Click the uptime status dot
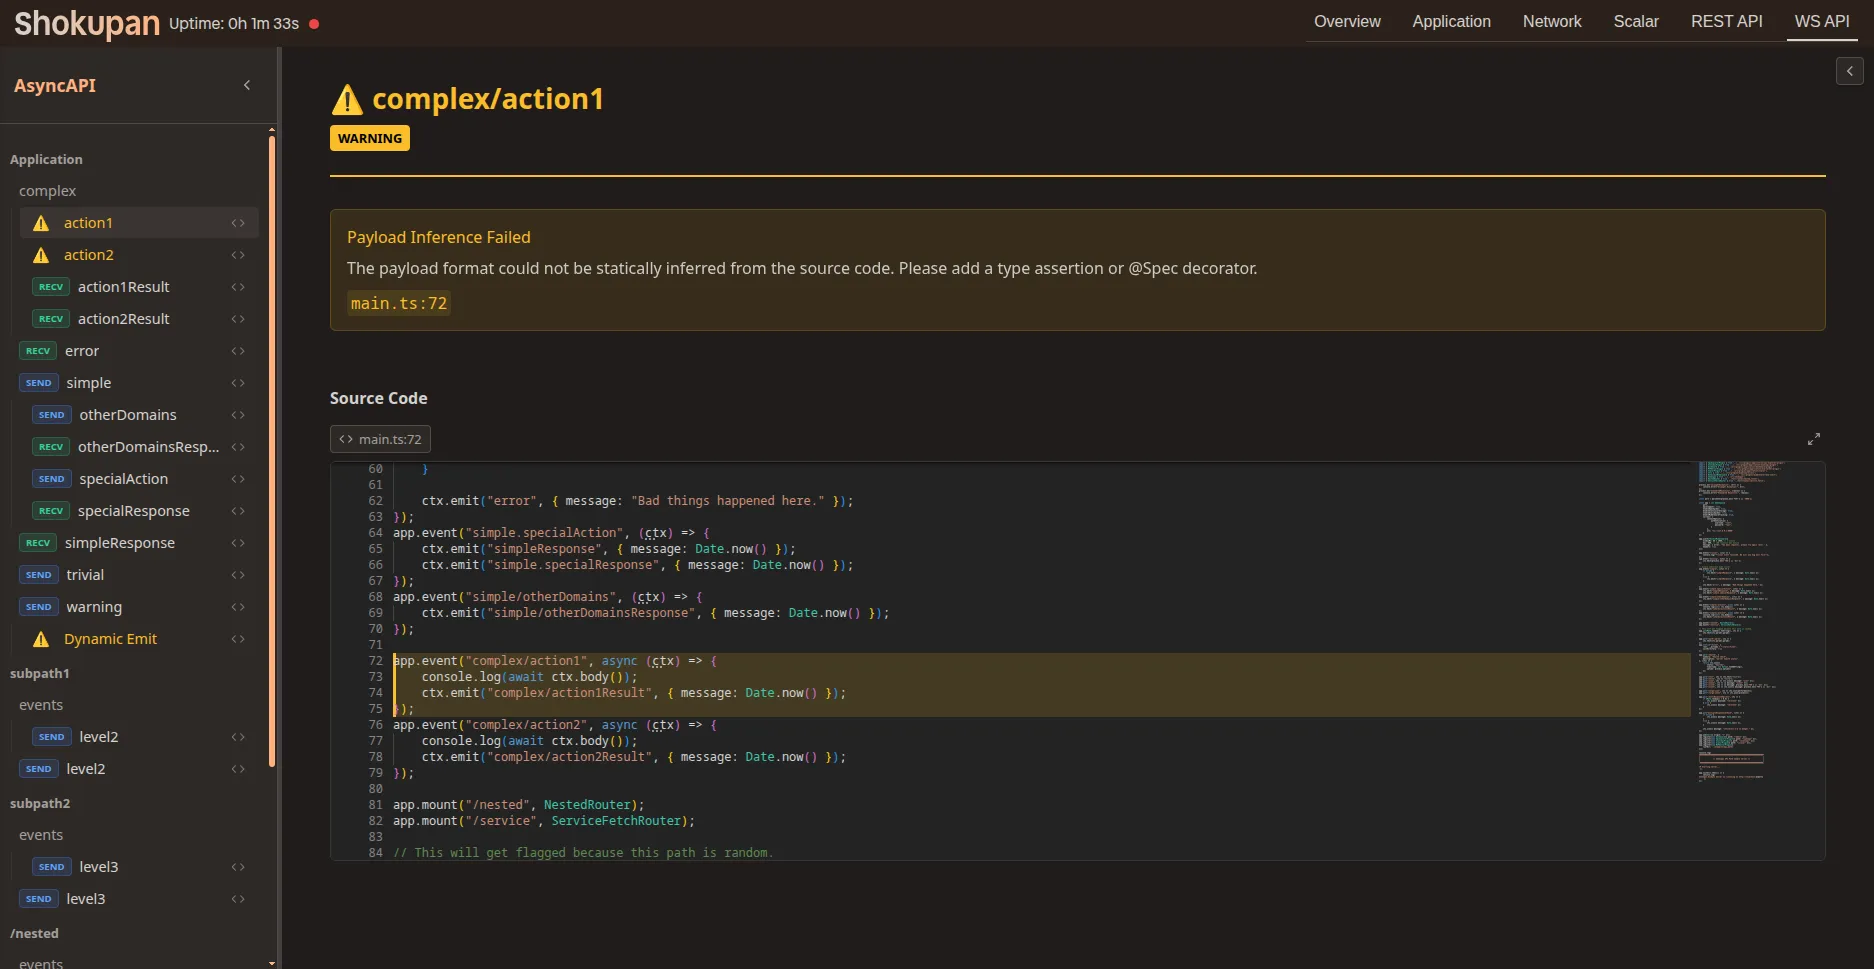 click(x=313, y=23)
